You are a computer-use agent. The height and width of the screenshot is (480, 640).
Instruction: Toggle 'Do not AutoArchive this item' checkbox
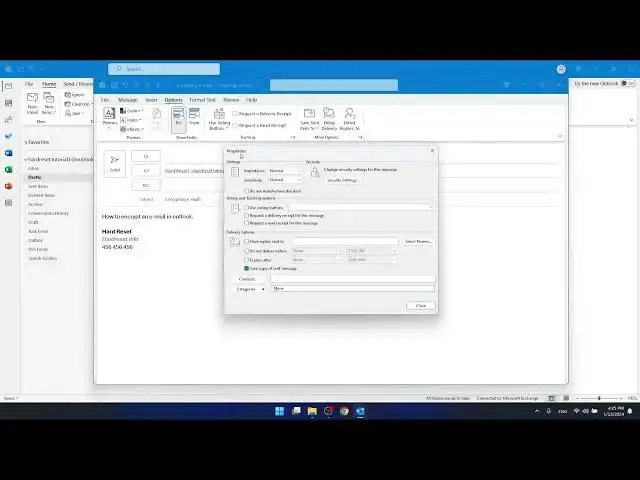(x=246, y=191)
